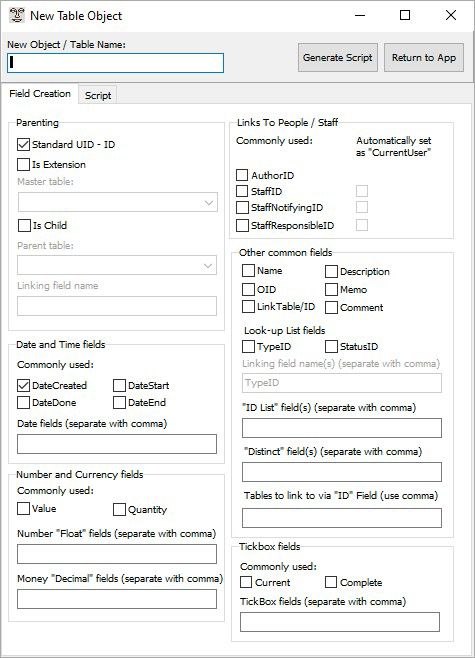Image resolution: width=475 pixels, height=658 pixels.
Task: Click the "ID List" field(s) input box
Action: point(342,428)
